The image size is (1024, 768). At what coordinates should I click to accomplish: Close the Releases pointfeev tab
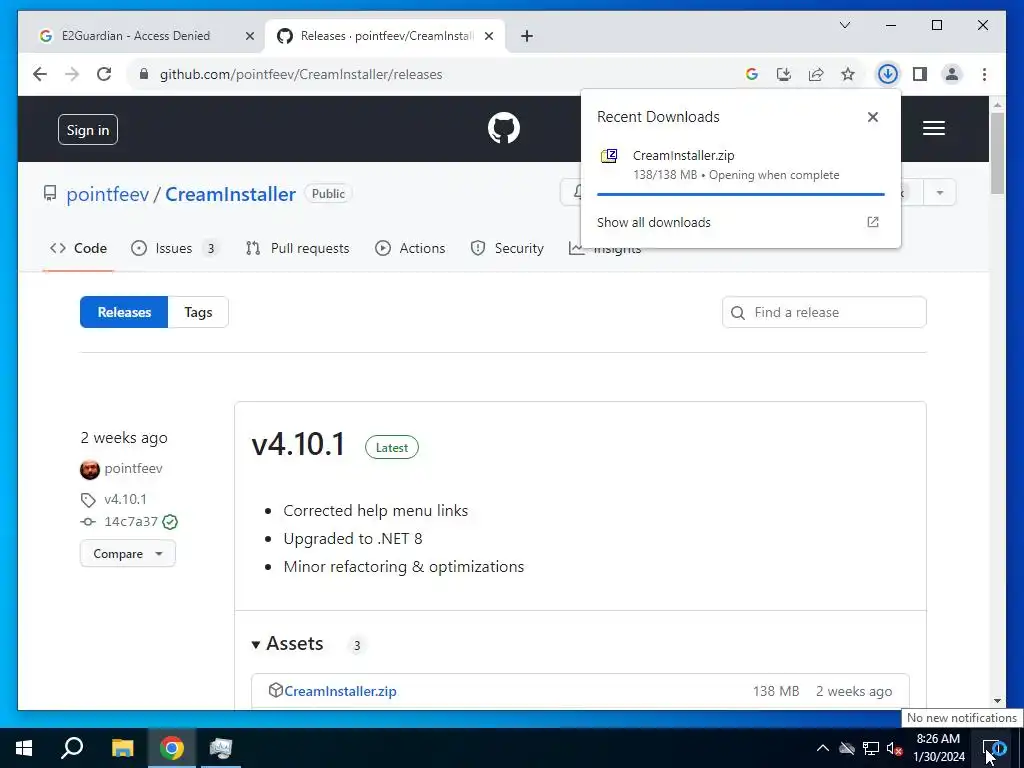click(488, 36)
